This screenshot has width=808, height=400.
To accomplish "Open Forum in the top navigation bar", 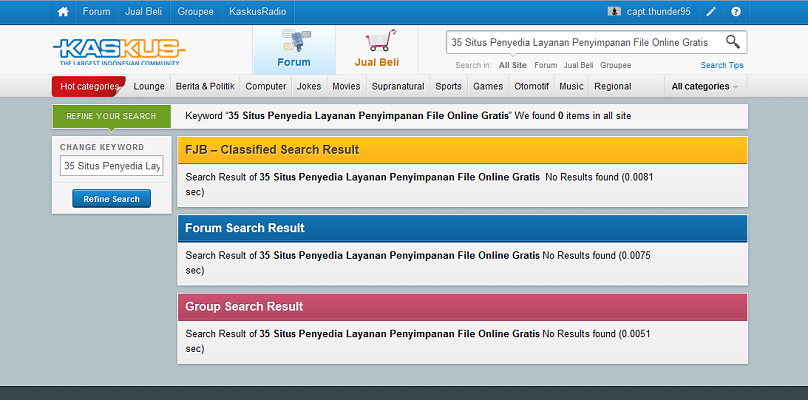I will pos(96,12).
